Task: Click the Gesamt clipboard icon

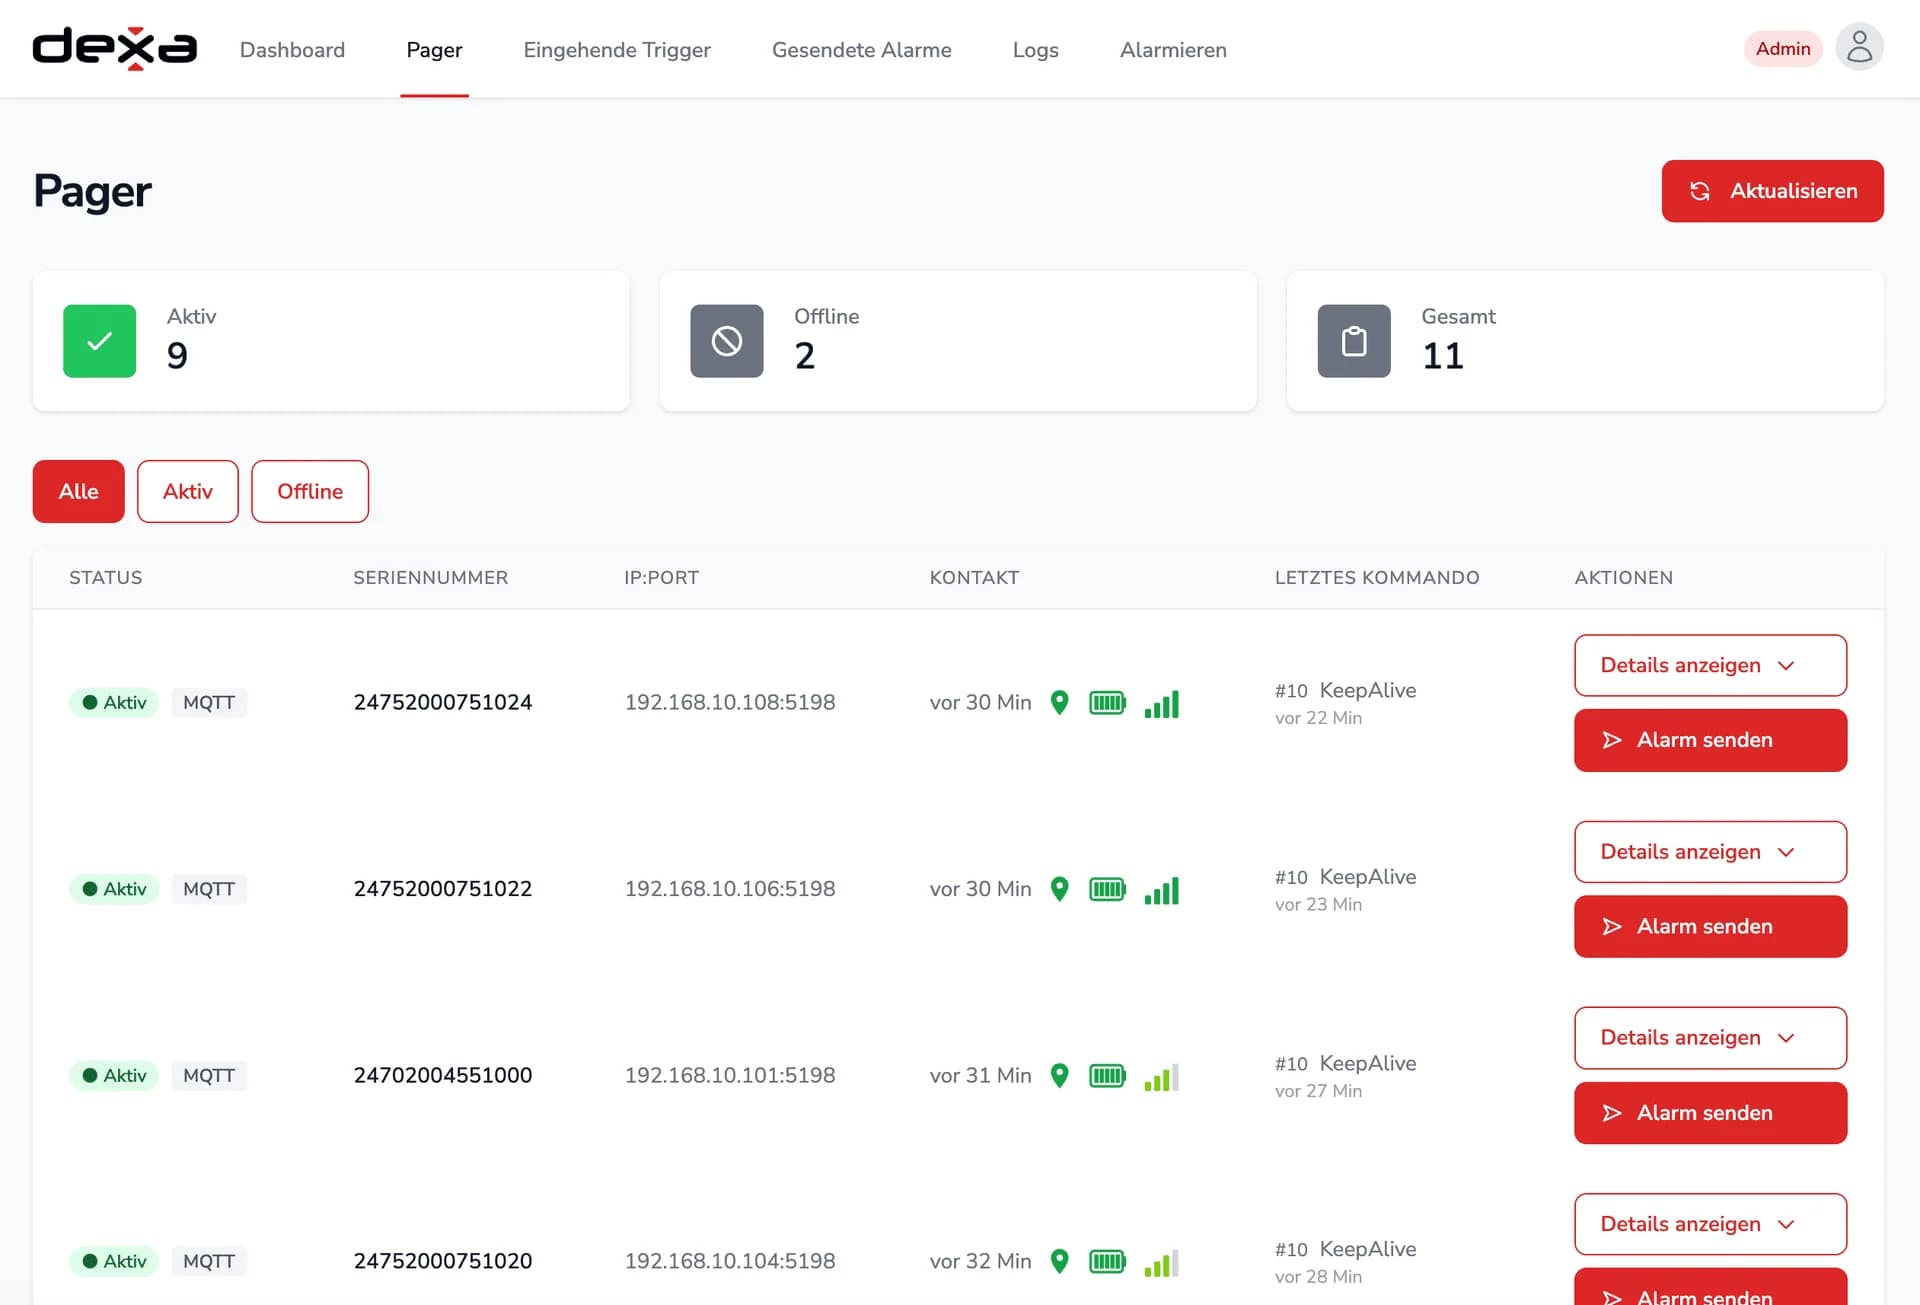Action: 1353,341
